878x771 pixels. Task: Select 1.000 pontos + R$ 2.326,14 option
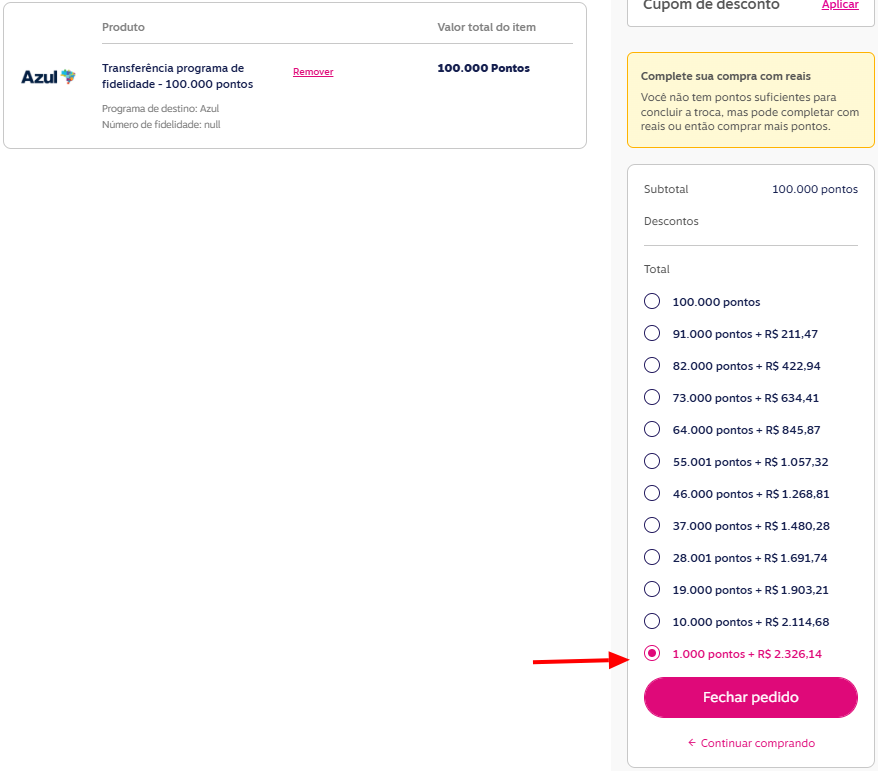click(652, 653)
